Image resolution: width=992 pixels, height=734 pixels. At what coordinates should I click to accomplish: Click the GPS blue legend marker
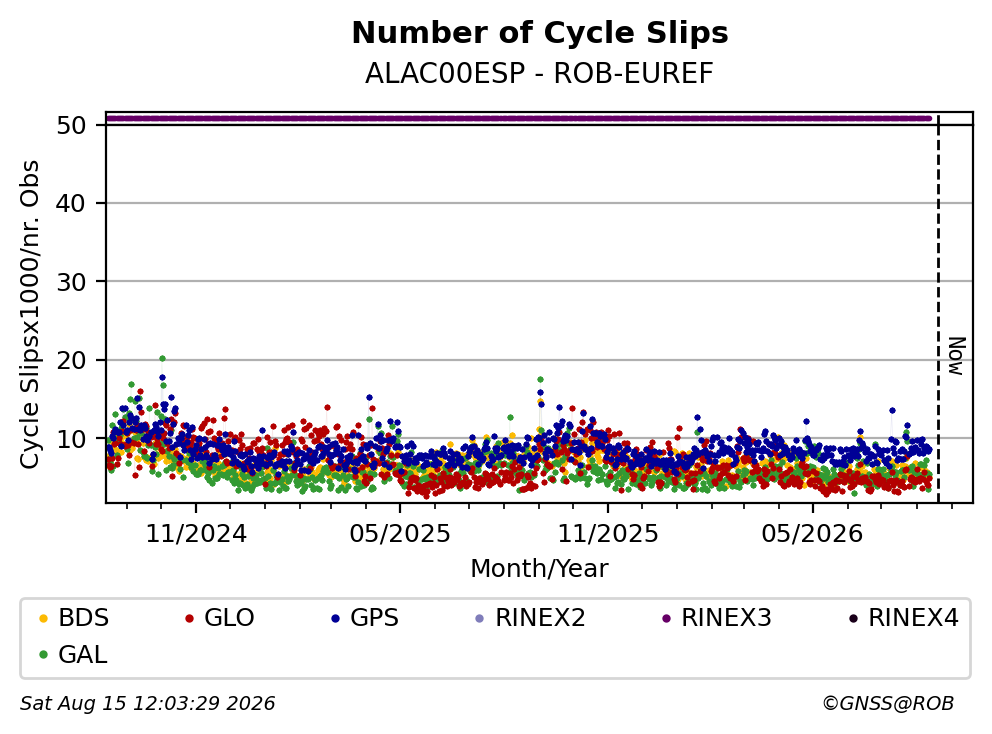point(335,618)
